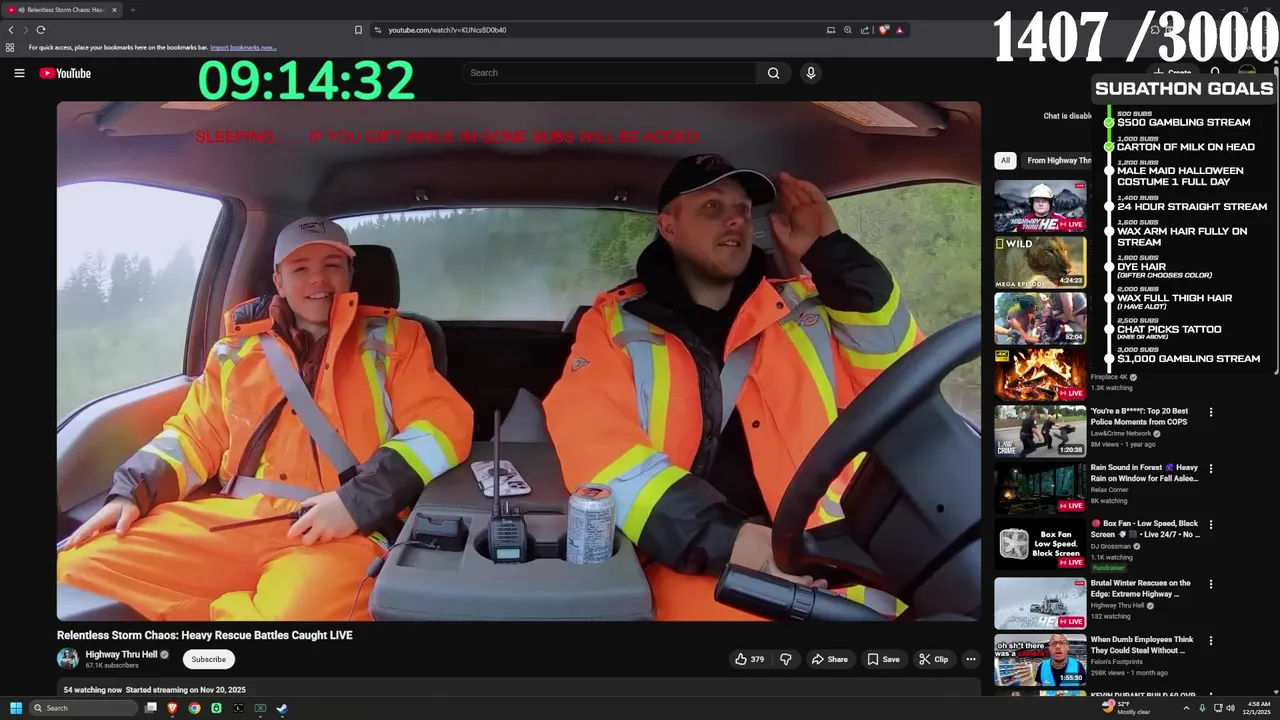Open the Box Fan Low Speed thumbnail
The image size is (1280, 720).
click(x=1040, y=544)
